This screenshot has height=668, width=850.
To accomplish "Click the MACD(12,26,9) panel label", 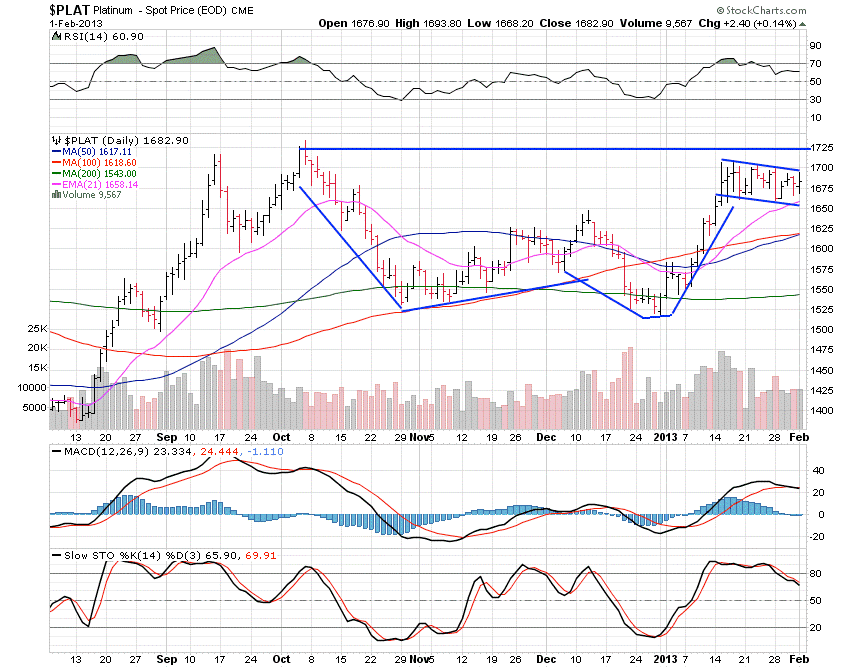I will [x=90, y=454].
